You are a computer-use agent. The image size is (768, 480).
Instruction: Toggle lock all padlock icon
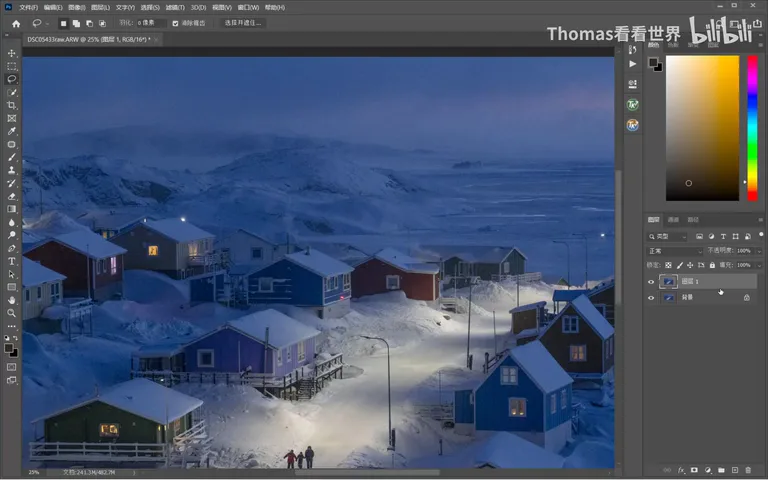tap(712, 265)
